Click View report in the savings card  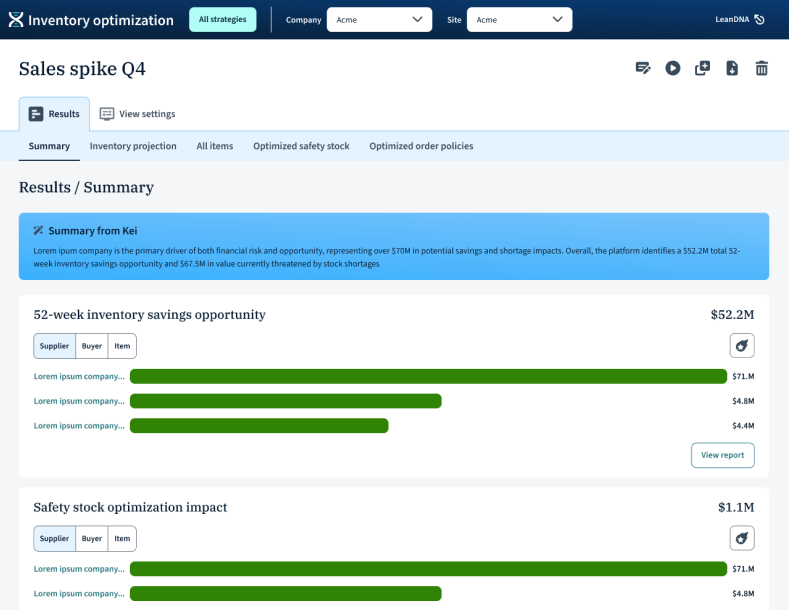coord(723,455)
